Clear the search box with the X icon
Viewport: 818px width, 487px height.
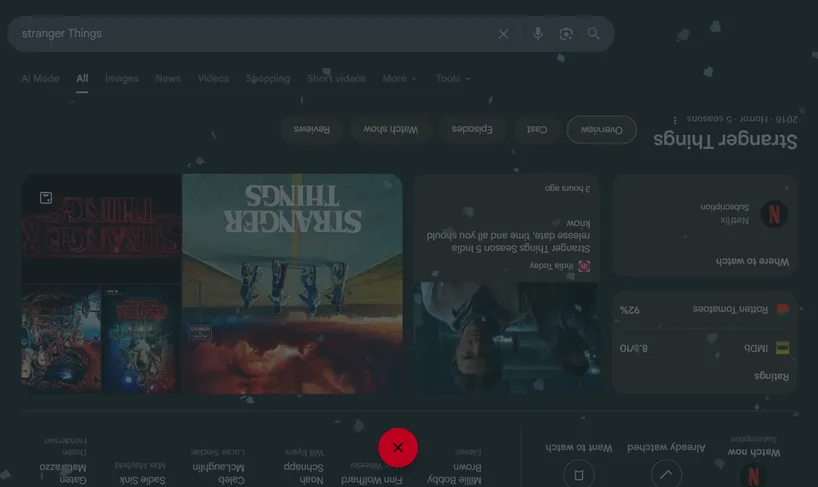tap(503, 34)
